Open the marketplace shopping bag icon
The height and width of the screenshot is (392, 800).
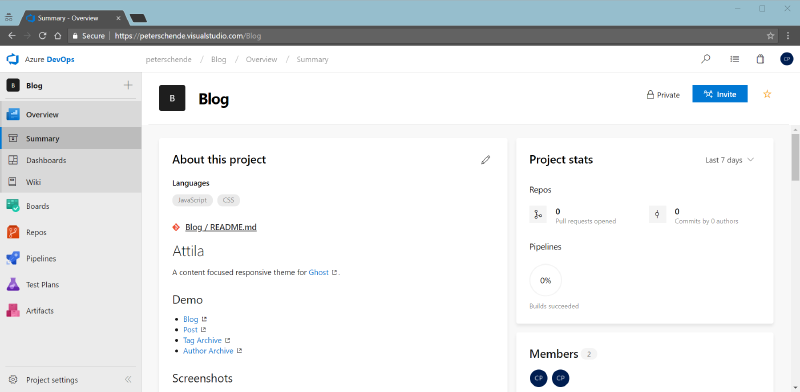click(760, 59)
